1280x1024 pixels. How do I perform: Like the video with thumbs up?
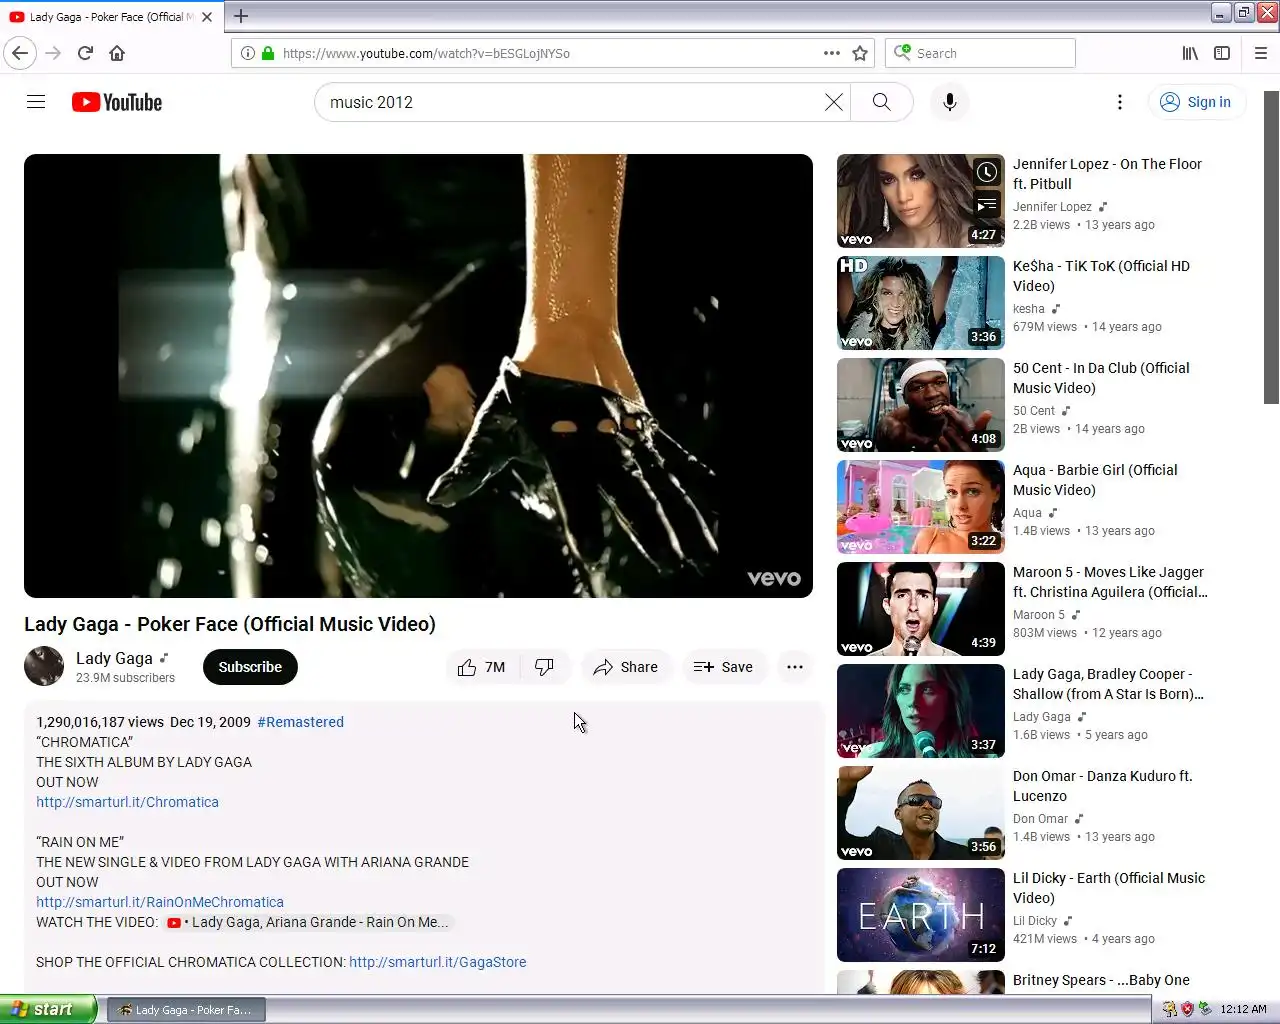(482, 667)
